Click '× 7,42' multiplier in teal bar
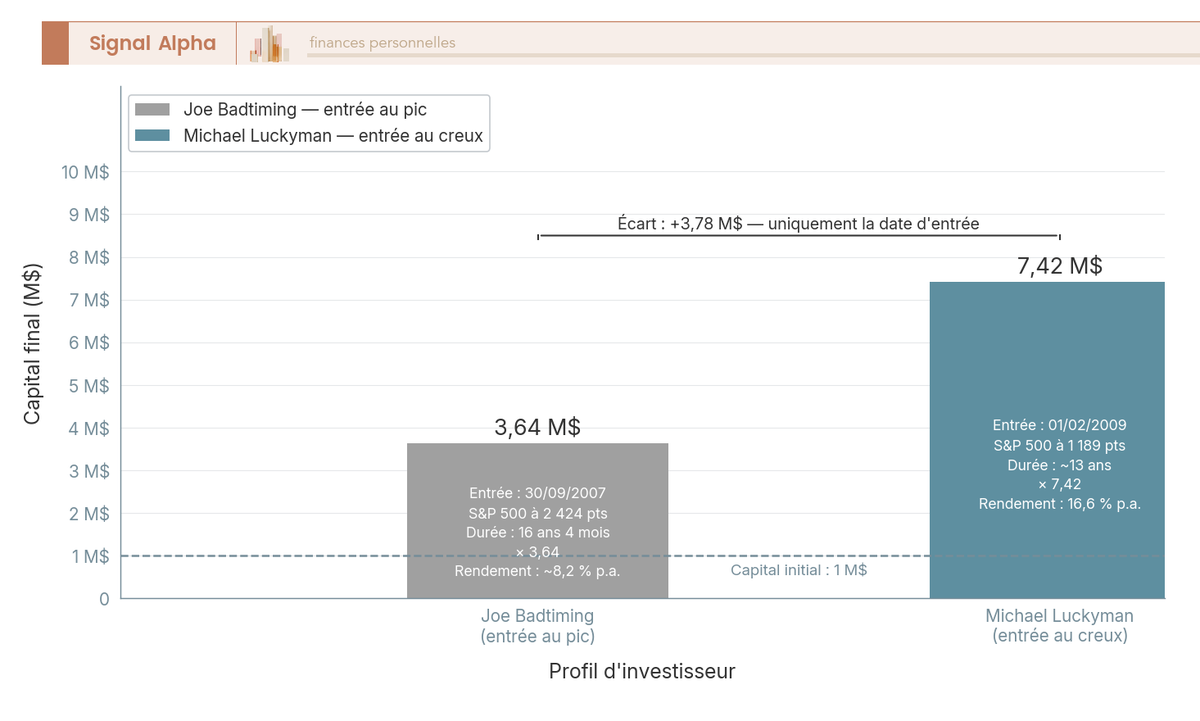The width and height of the screenshot is (1200, 721). coord(1060,484)
